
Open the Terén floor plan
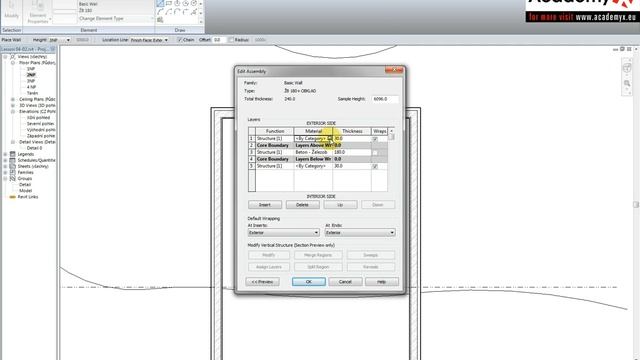click(x=32, y=93)
